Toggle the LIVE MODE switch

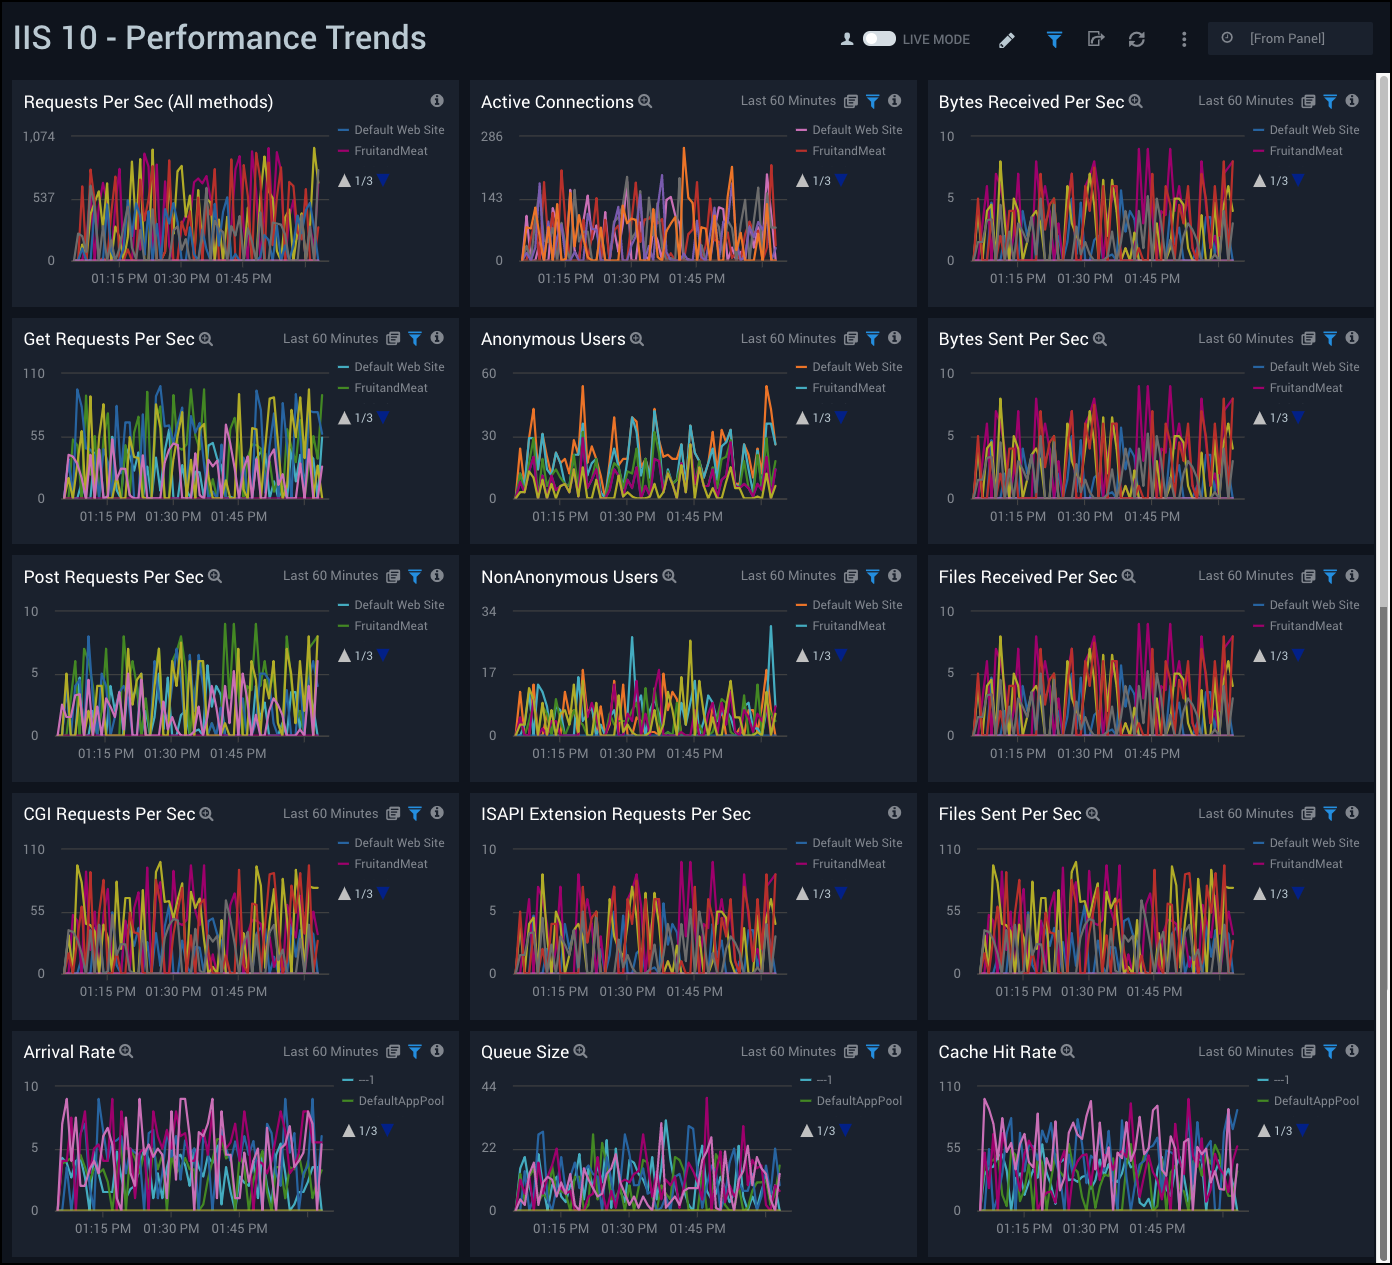point(879,39)
